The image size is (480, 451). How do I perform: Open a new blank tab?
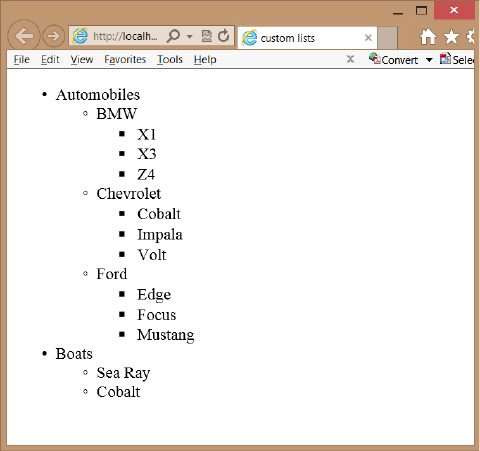click(387, 38)
